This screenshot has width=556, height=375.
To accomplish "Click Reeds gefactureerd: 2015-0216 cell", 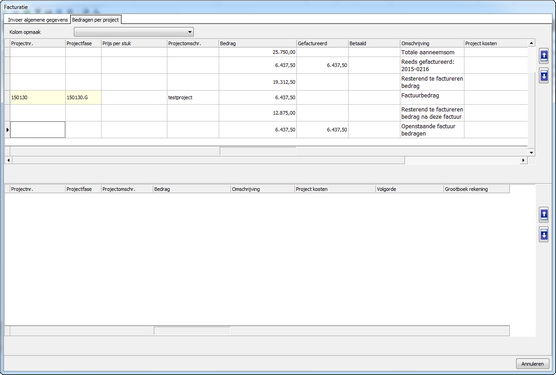I will [x=432, y=65].
